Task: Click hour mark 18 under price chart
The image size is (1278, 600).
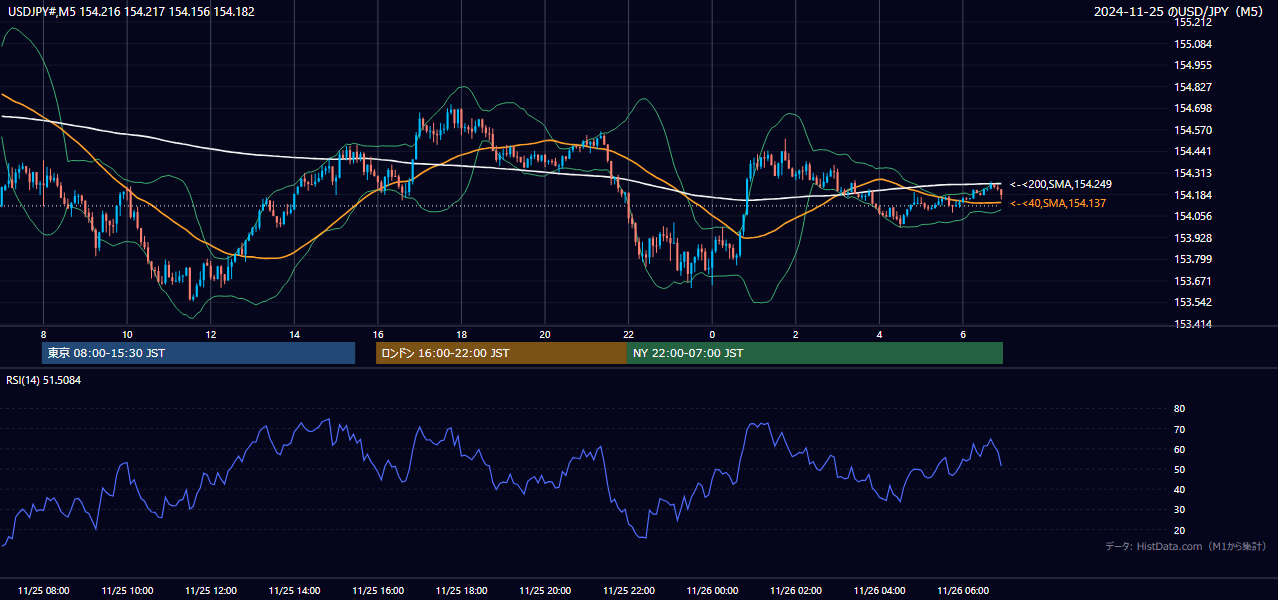Action: coord(461,334)
